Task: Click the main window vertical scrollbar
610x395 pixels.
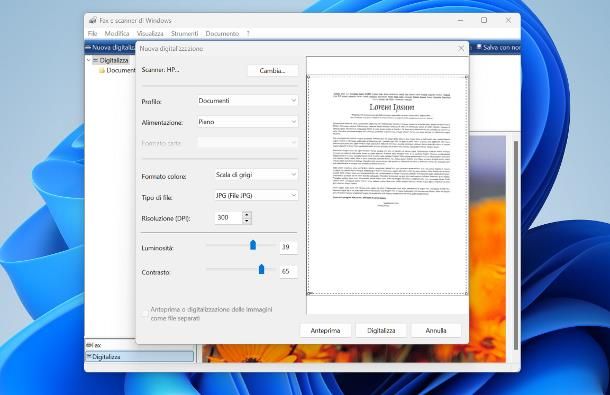Action: (x=516, y=245)
